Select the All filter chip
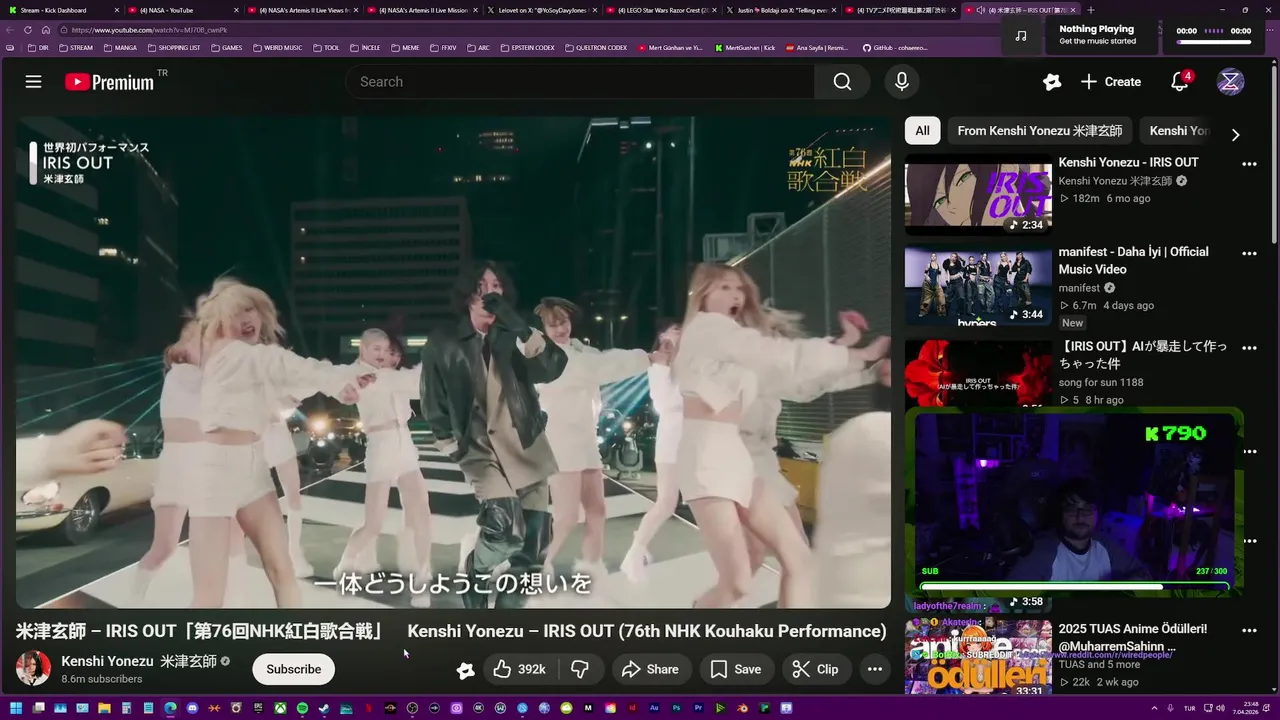 coord(922,131)
